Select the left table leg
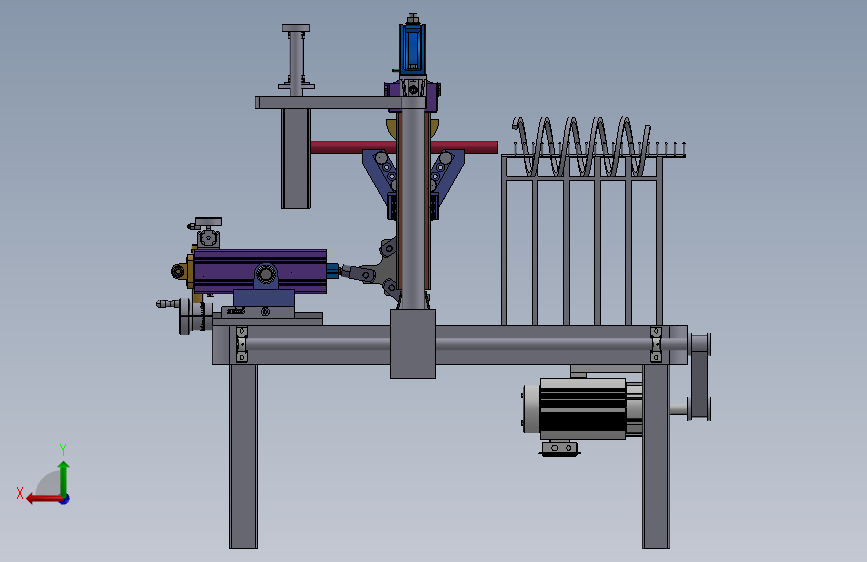This screenshot has height=562, width=867. pos(243,456)
